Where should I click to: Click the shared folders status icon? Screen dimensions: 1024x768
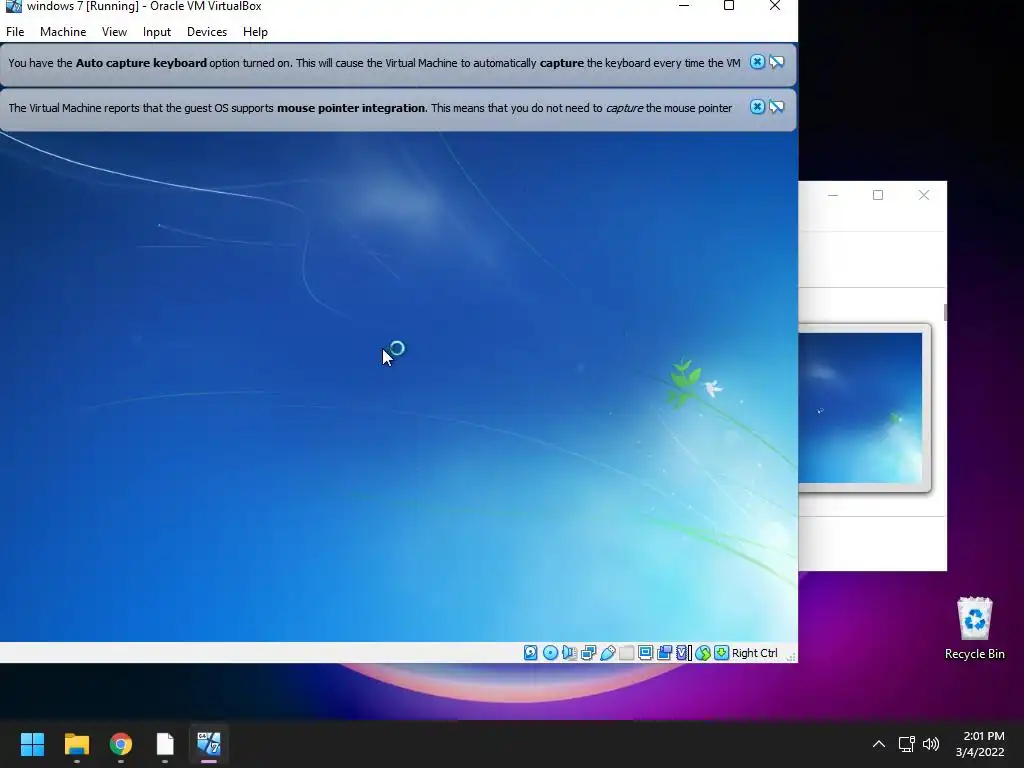pyautogui.click(x=626, y=652)
